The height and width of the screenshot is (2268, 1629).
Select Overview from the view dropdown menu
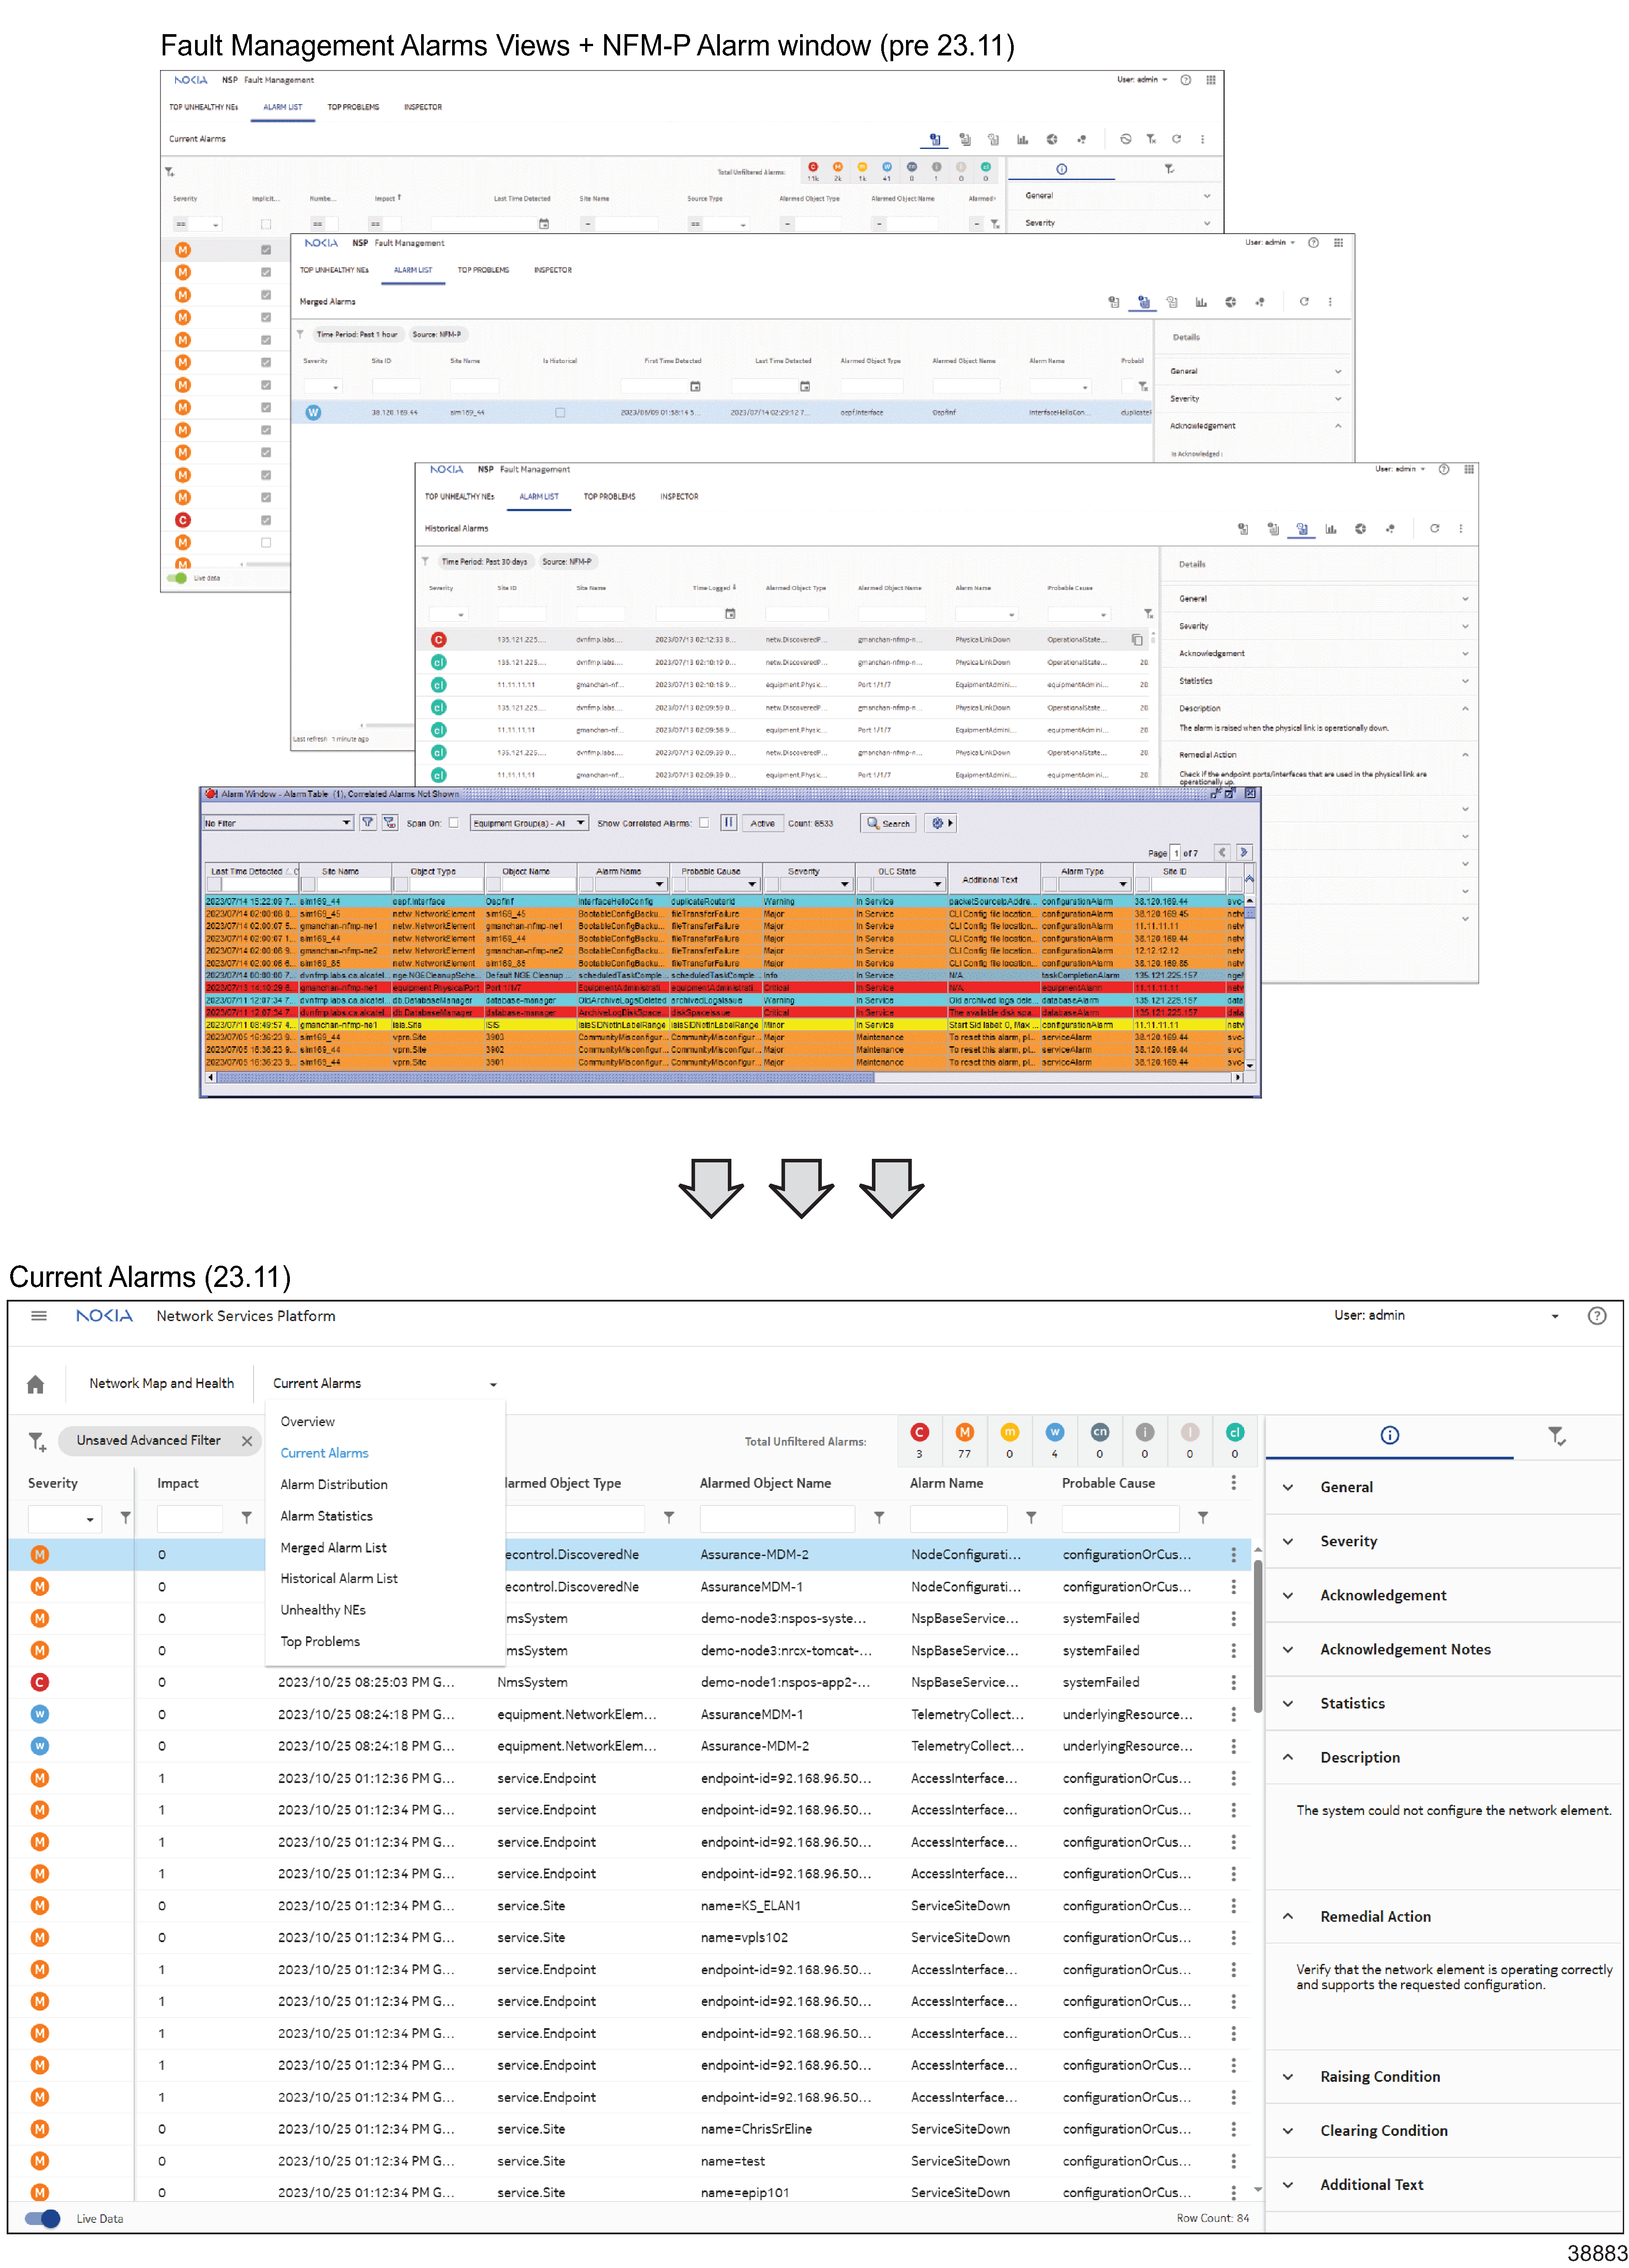(x=308, y=1422)
